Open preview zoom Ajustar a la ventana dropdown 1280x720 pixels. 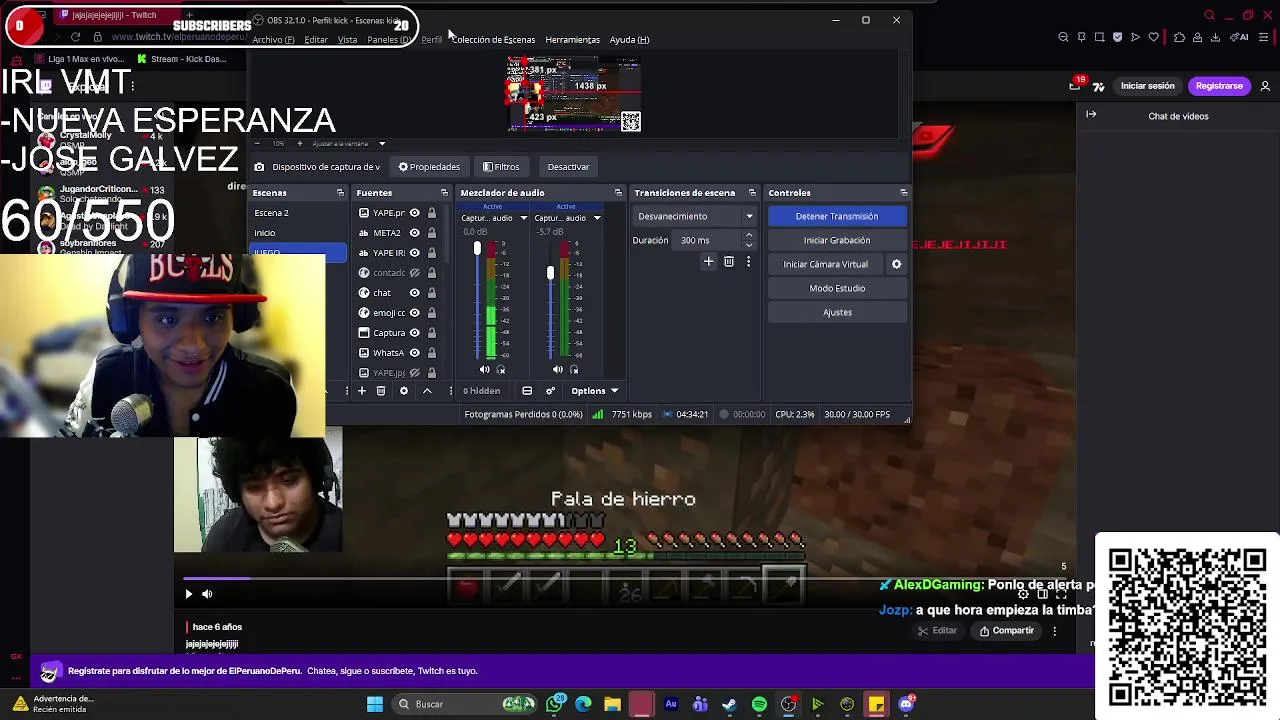[x=381, y=144]
